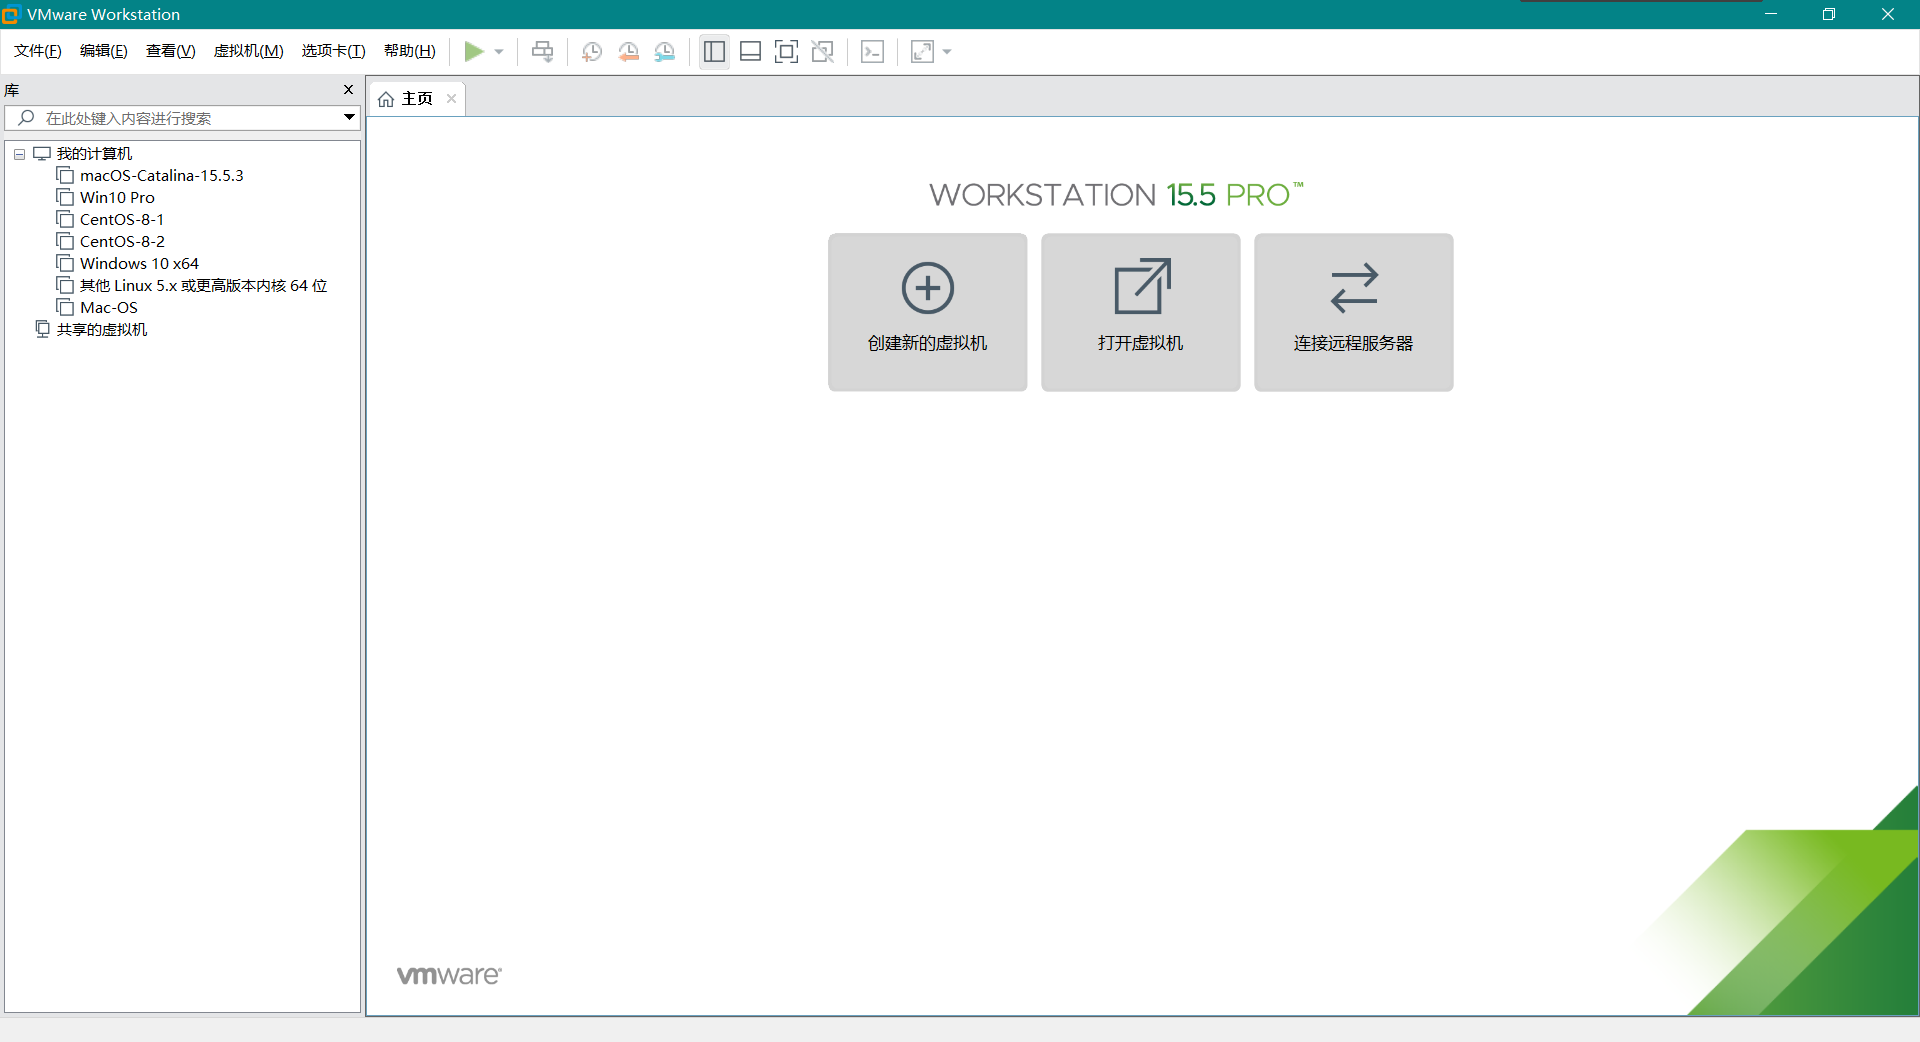Toggle Unity mode icon in toolbar

[x=823, y=52]
